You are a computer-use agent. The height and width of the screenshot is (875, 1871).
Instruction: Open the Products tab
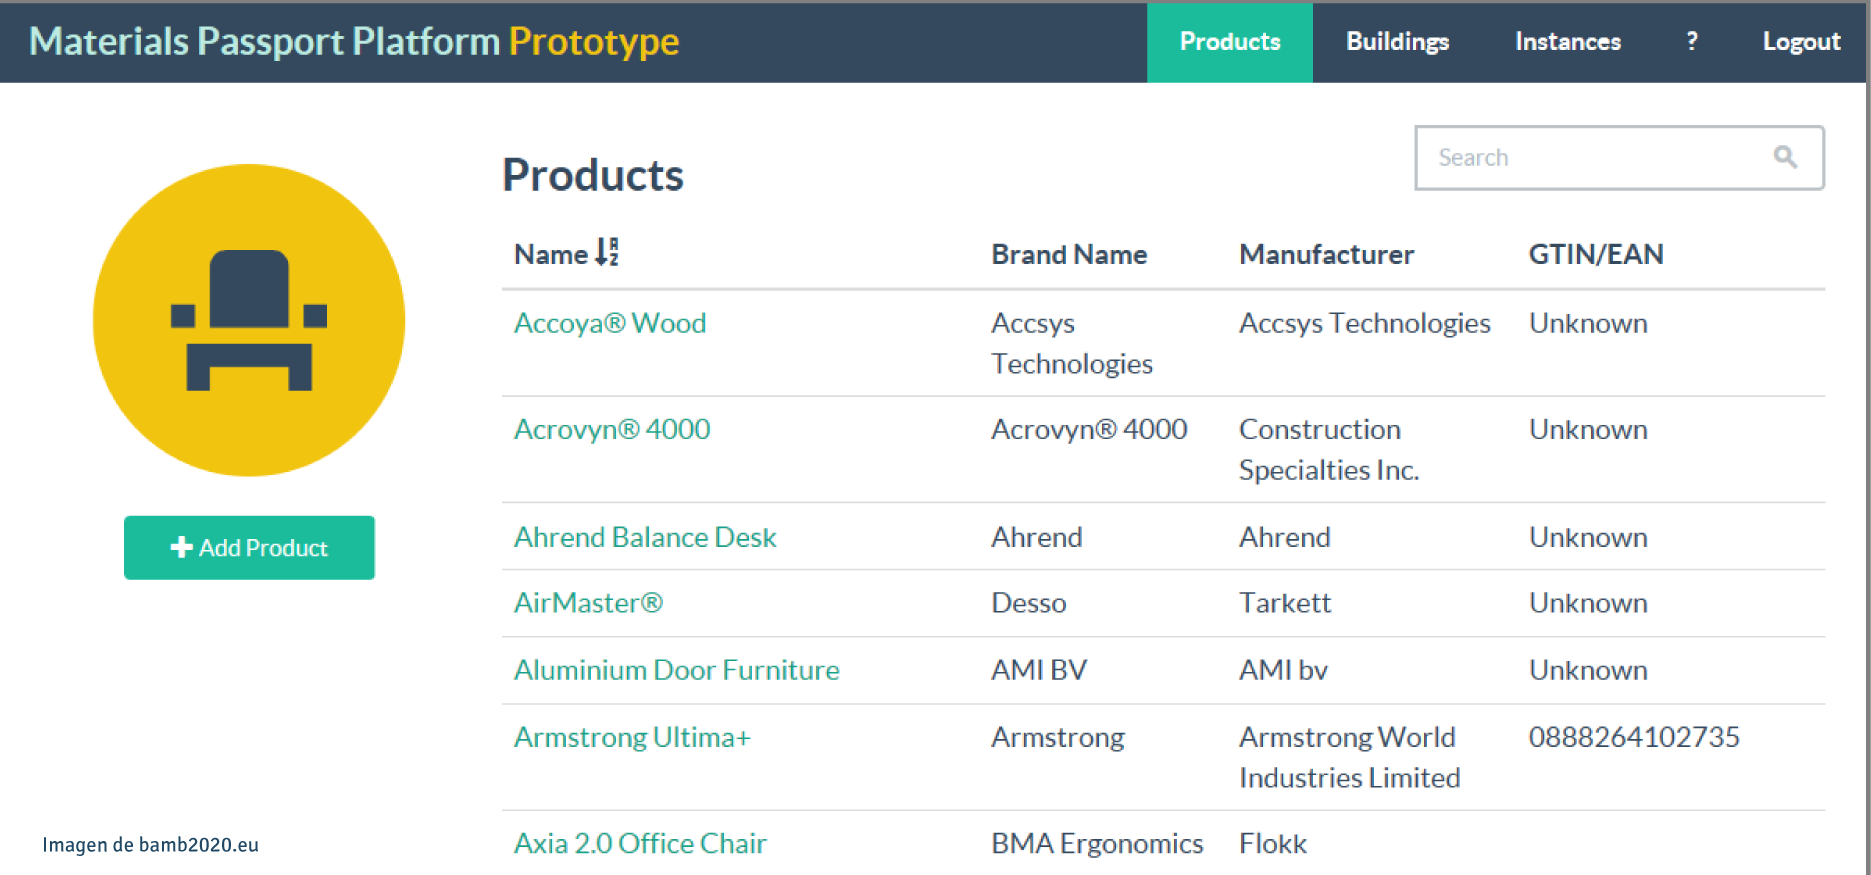click(1229, 42)
